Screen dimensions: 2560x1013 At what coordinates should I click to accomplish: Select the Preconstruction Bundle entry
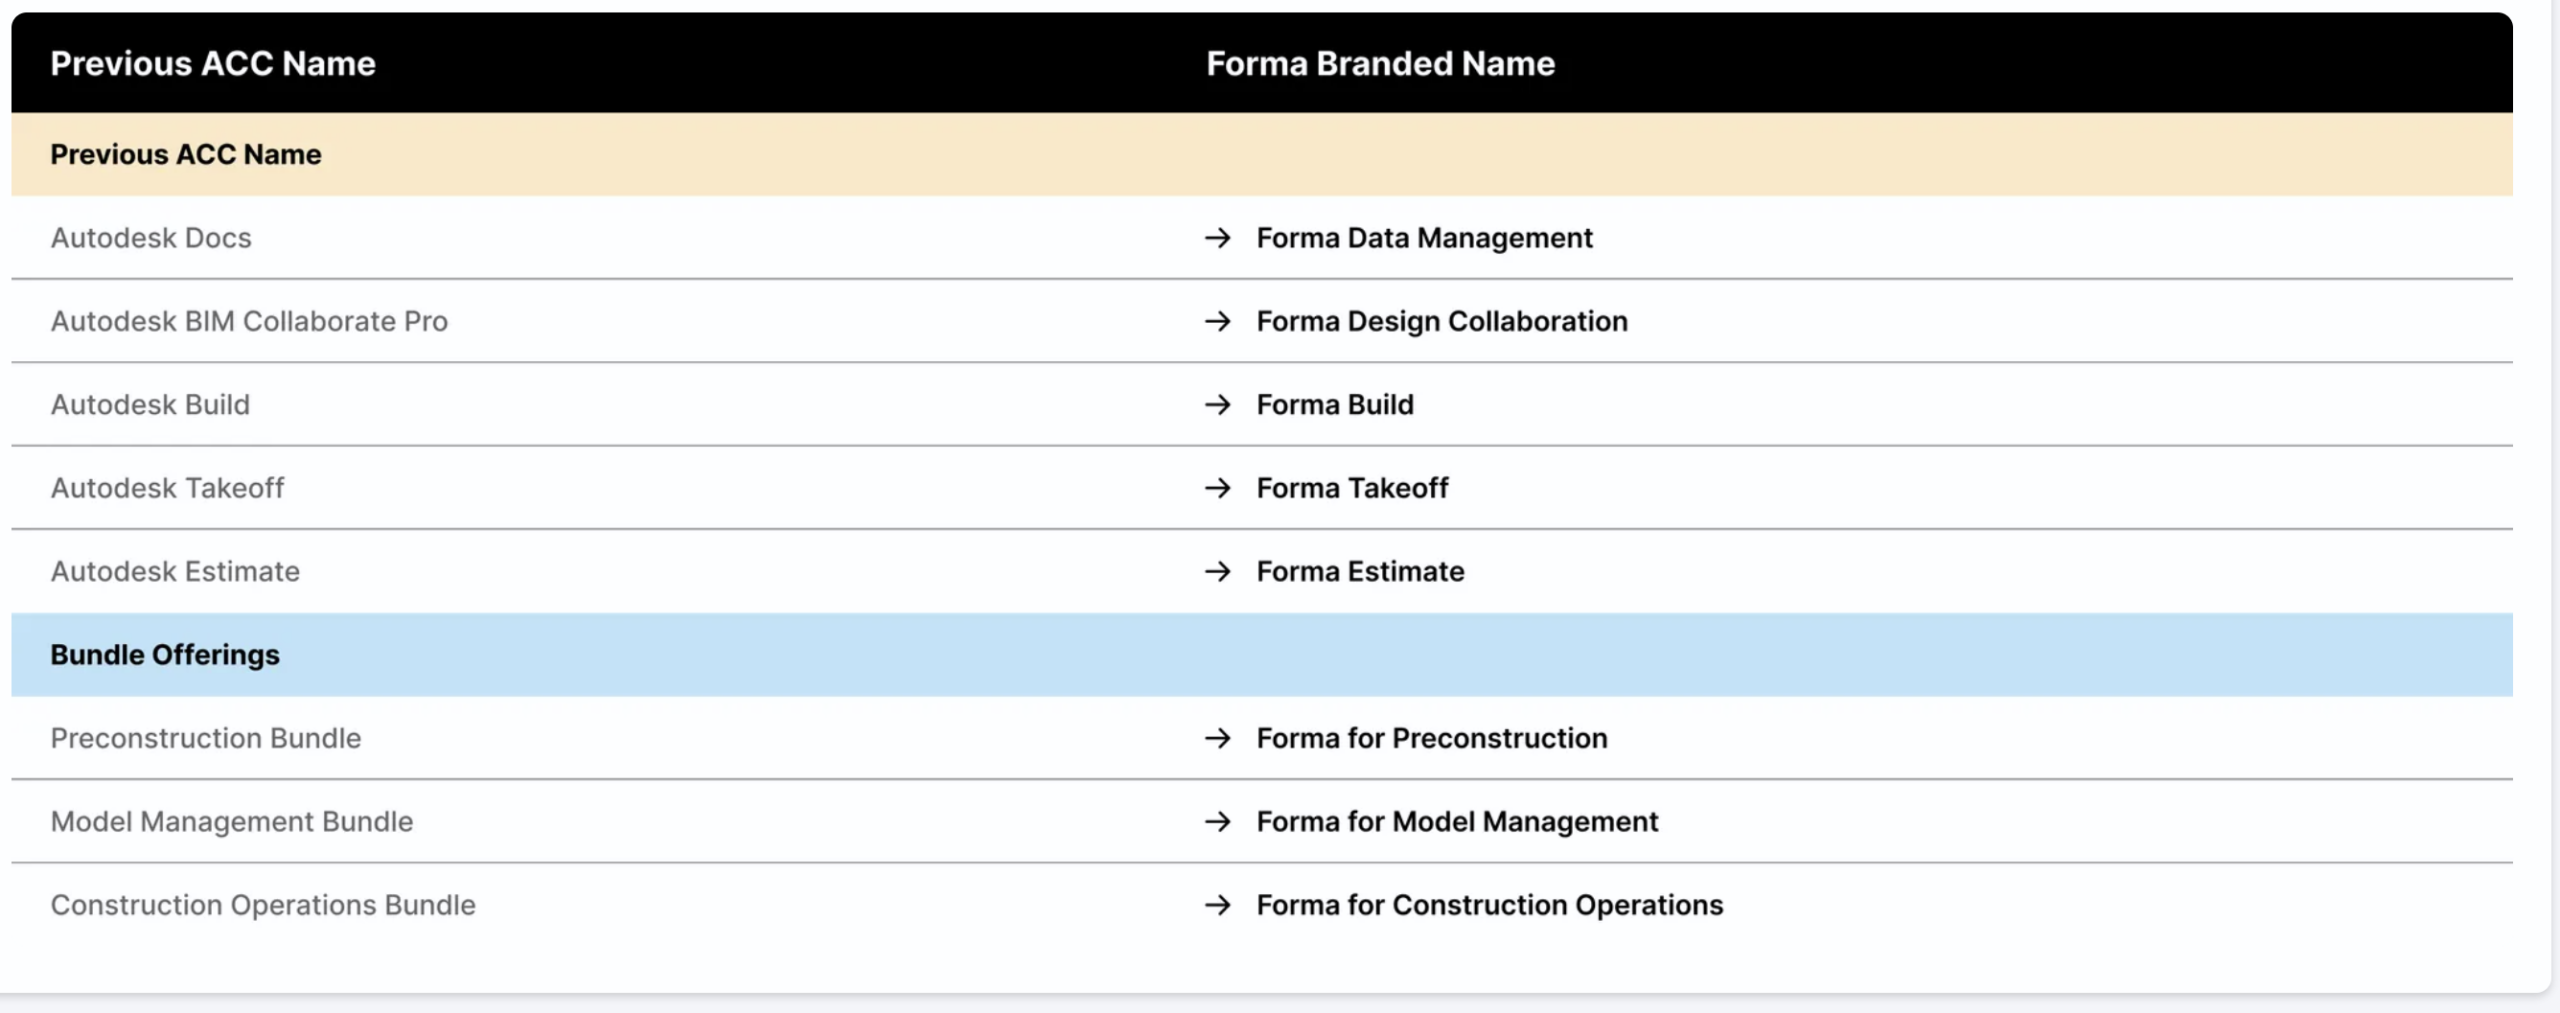point(206,738)
